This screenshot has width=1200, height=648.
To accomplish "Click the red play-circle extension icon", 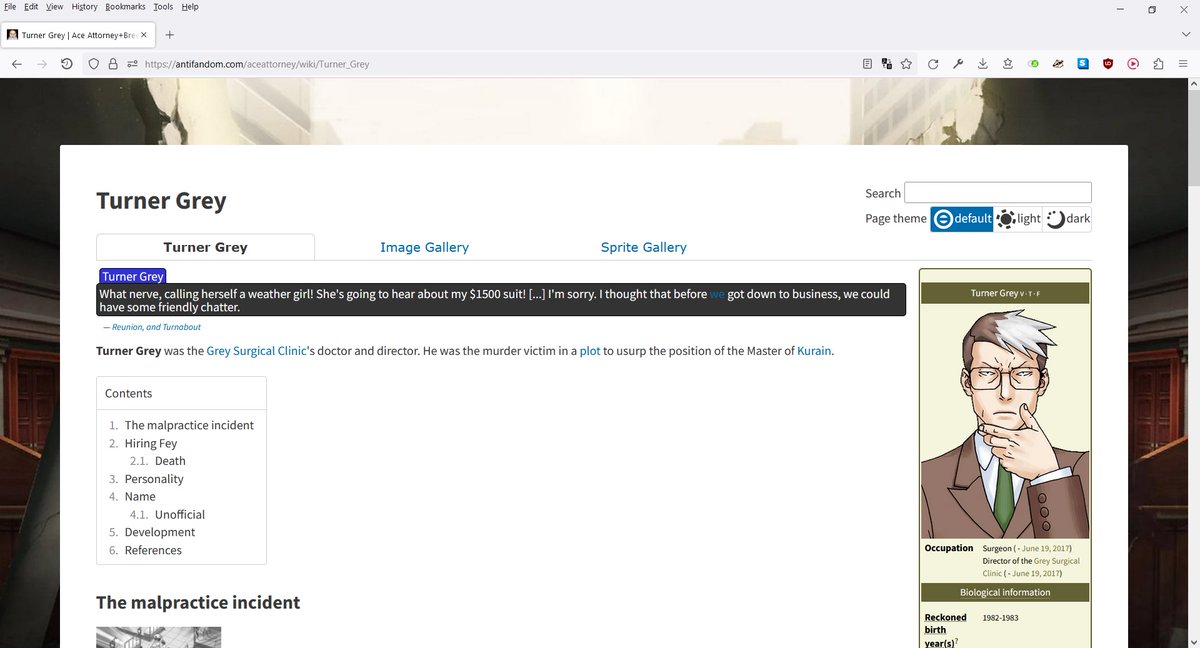I will click(1133, 63).
